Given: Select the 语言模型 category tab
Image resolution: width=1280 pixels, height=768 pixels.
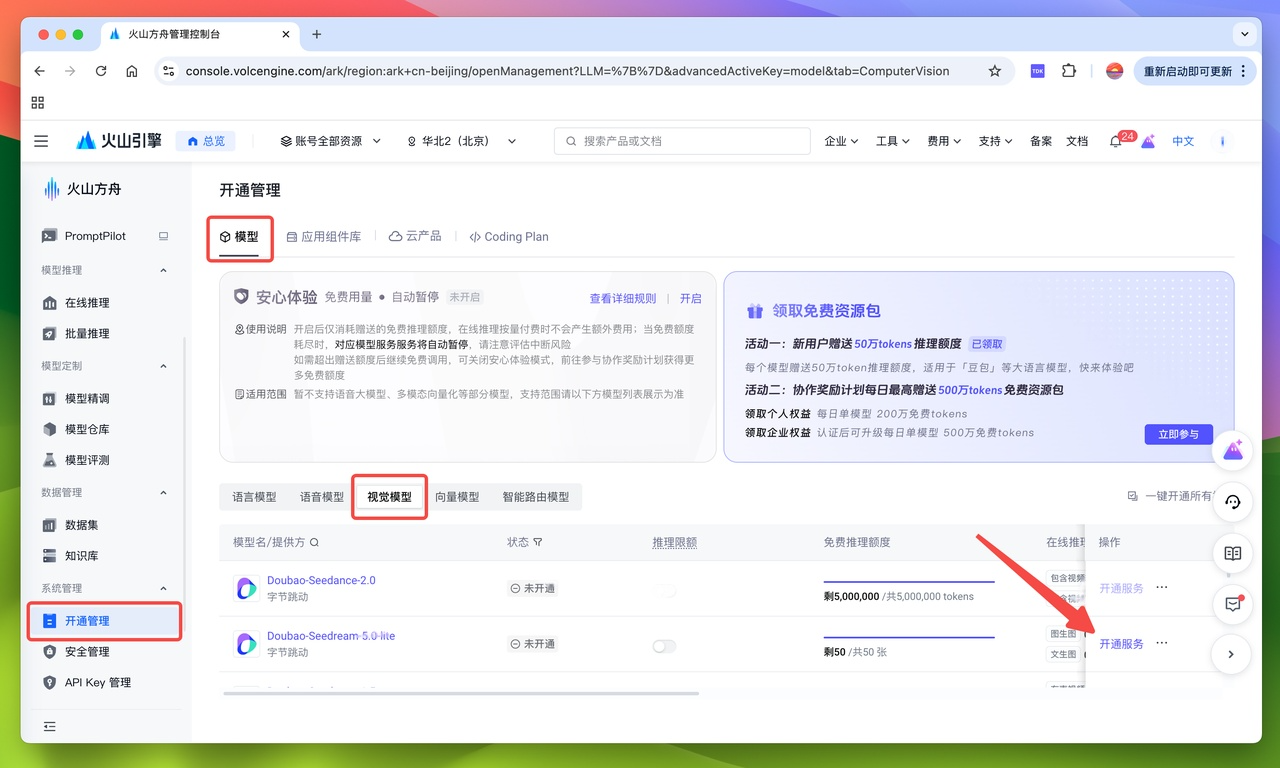Looking at the screenshot, I should (x=254, y=496).
